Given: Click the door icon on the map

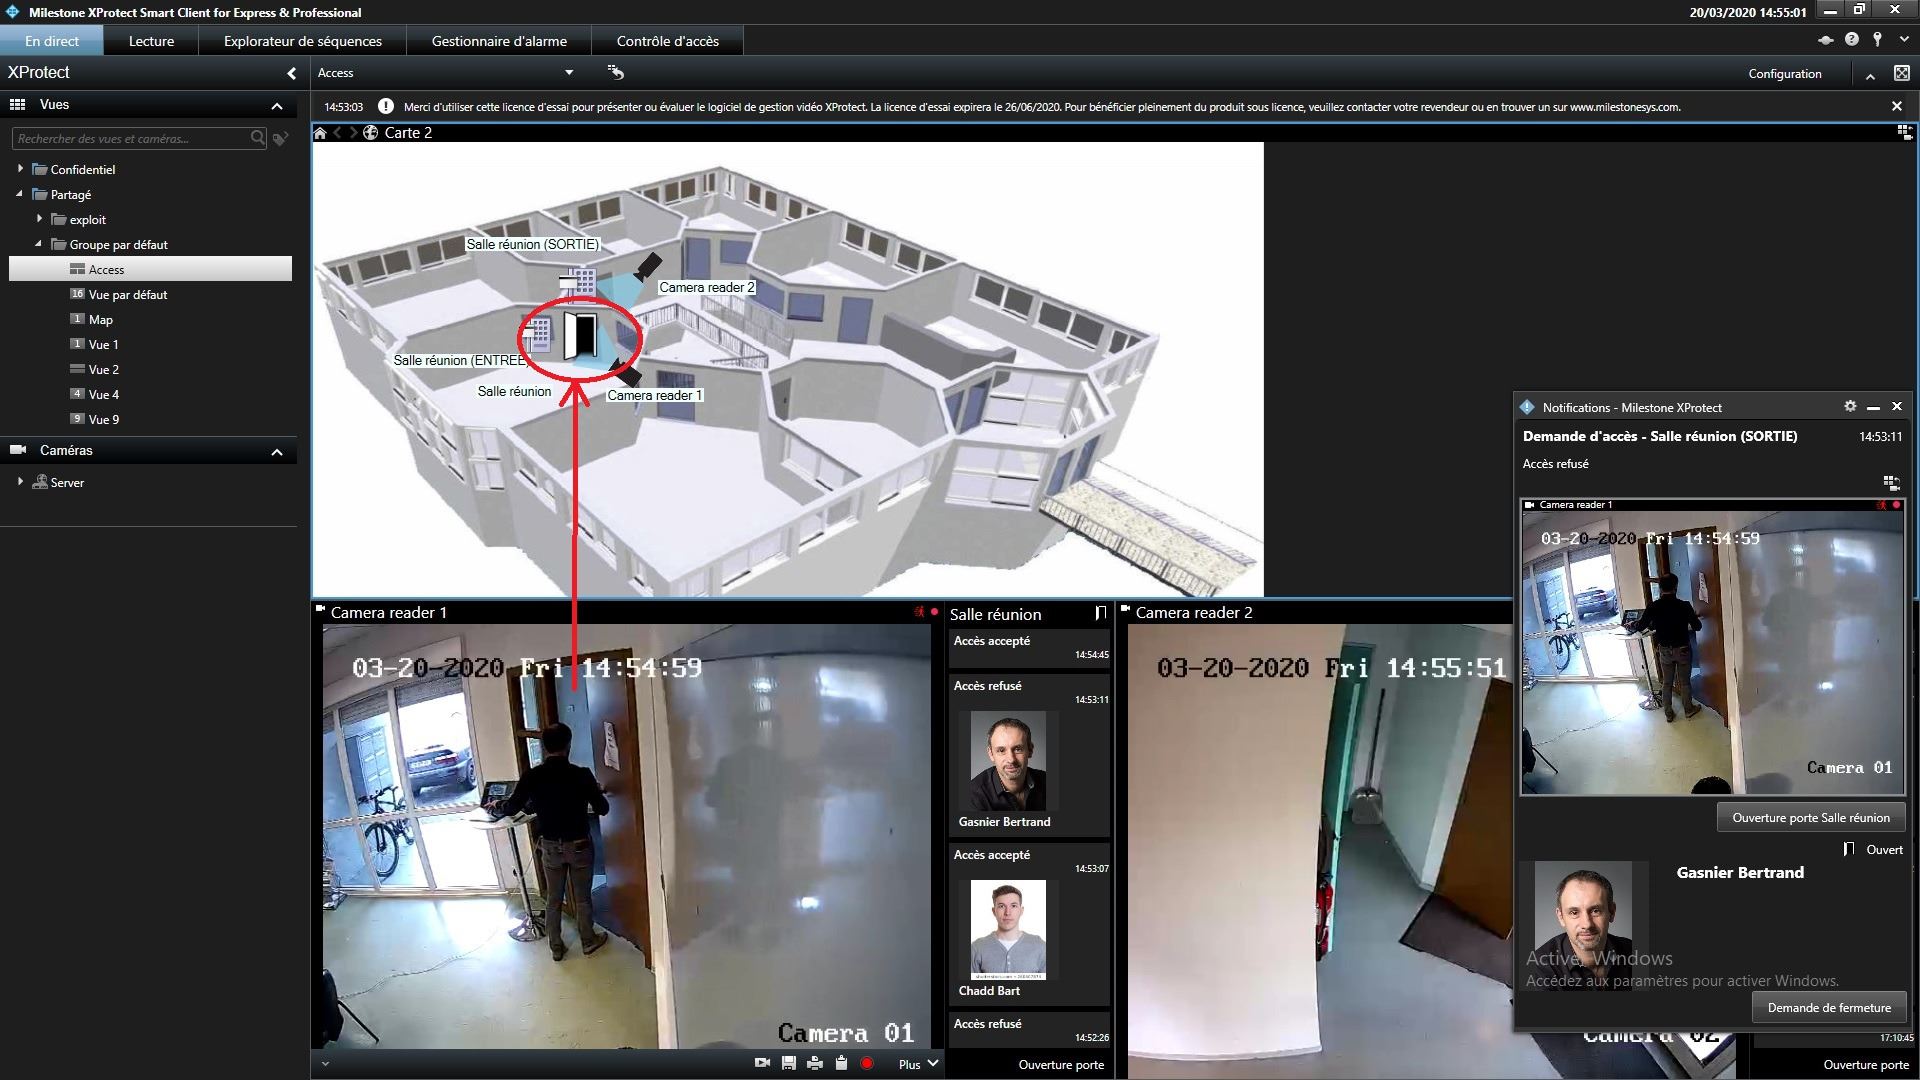Looking at the screenshot, I should 580,336.
